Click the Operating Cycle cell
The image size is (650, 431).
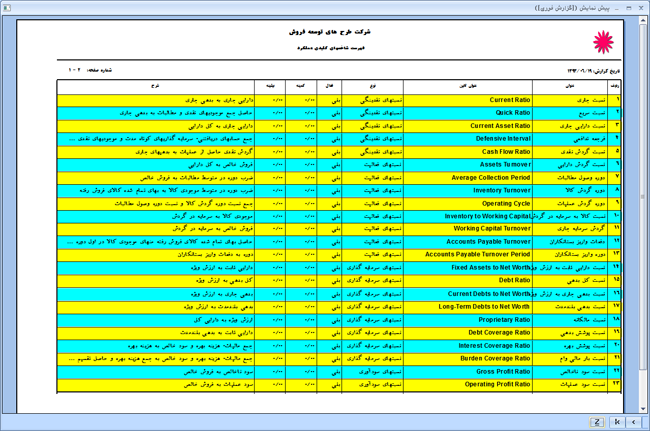pyautogui.click(x=468, y=203)
